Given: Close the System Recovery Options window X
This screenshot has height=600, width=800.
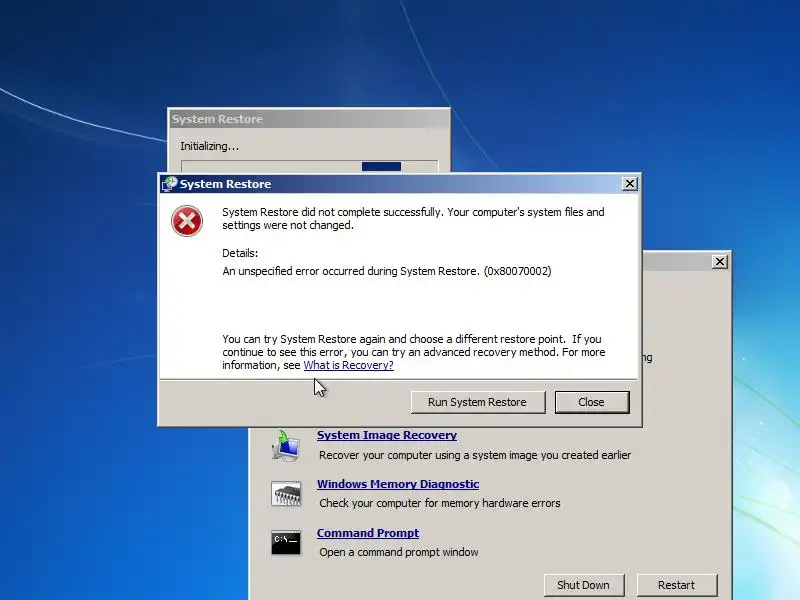Looking at the screenshot, I should pyautogui.click(x=719, y=262).
